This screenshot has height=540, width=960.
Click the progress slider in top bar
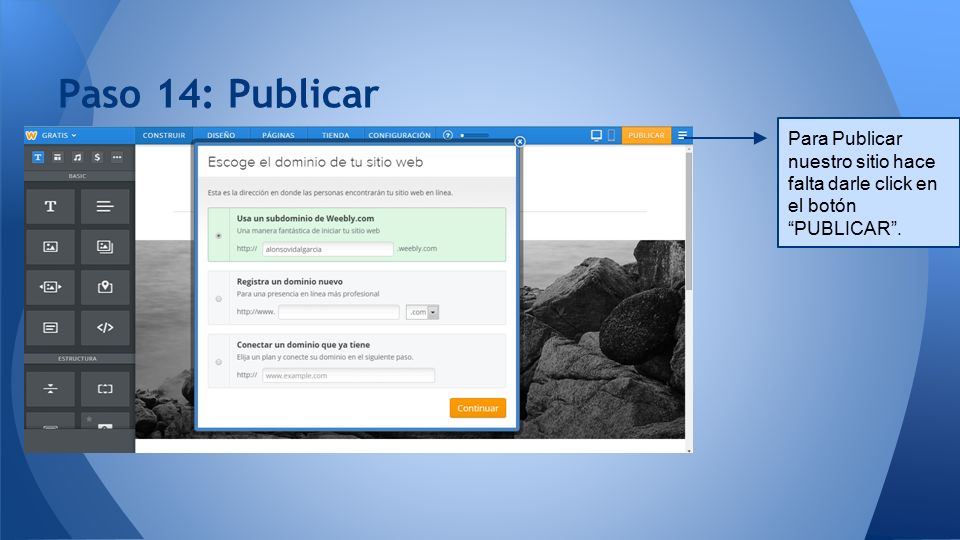475,135
